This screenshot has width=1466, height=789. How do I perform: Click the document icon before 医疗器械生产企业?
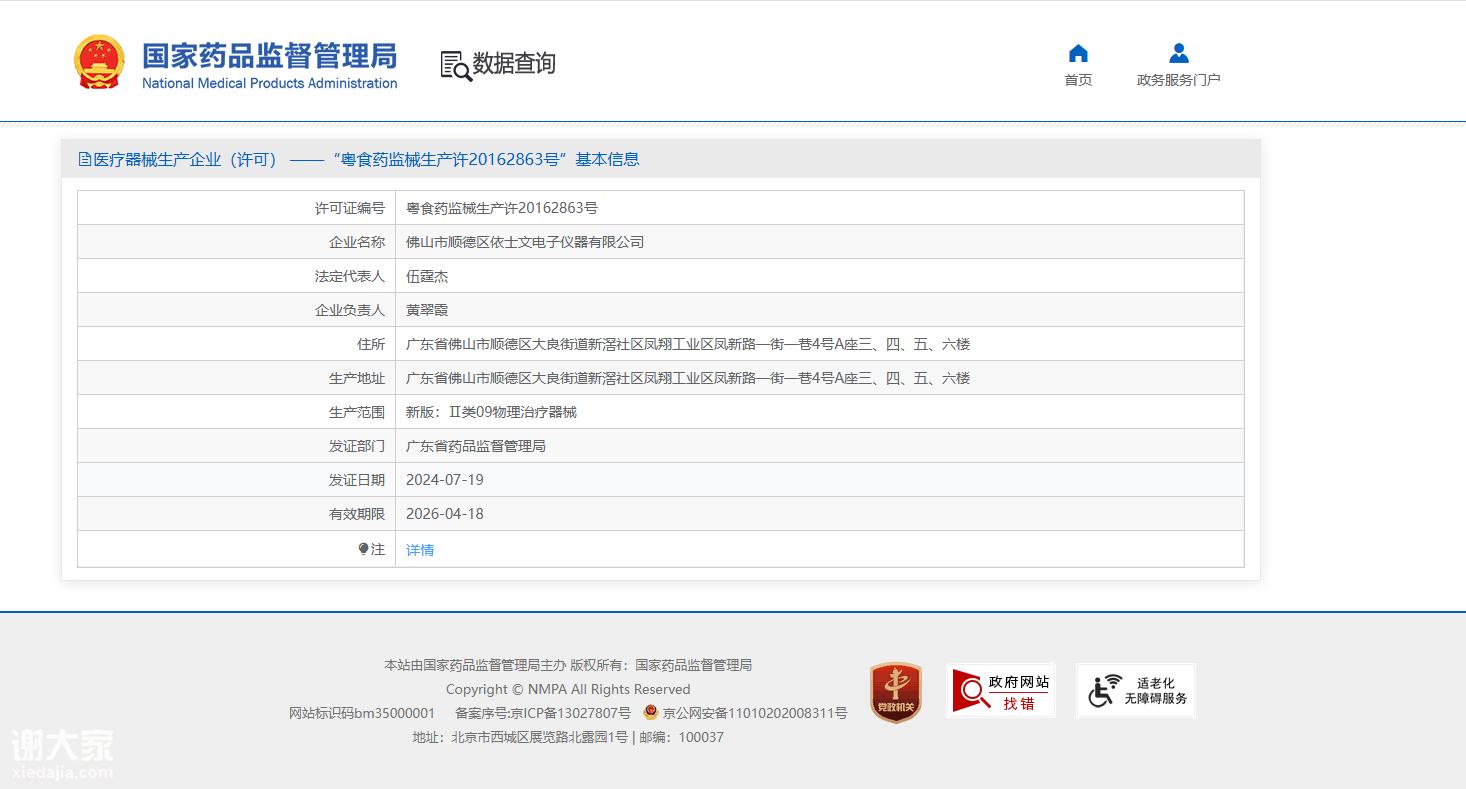[85, 160]
